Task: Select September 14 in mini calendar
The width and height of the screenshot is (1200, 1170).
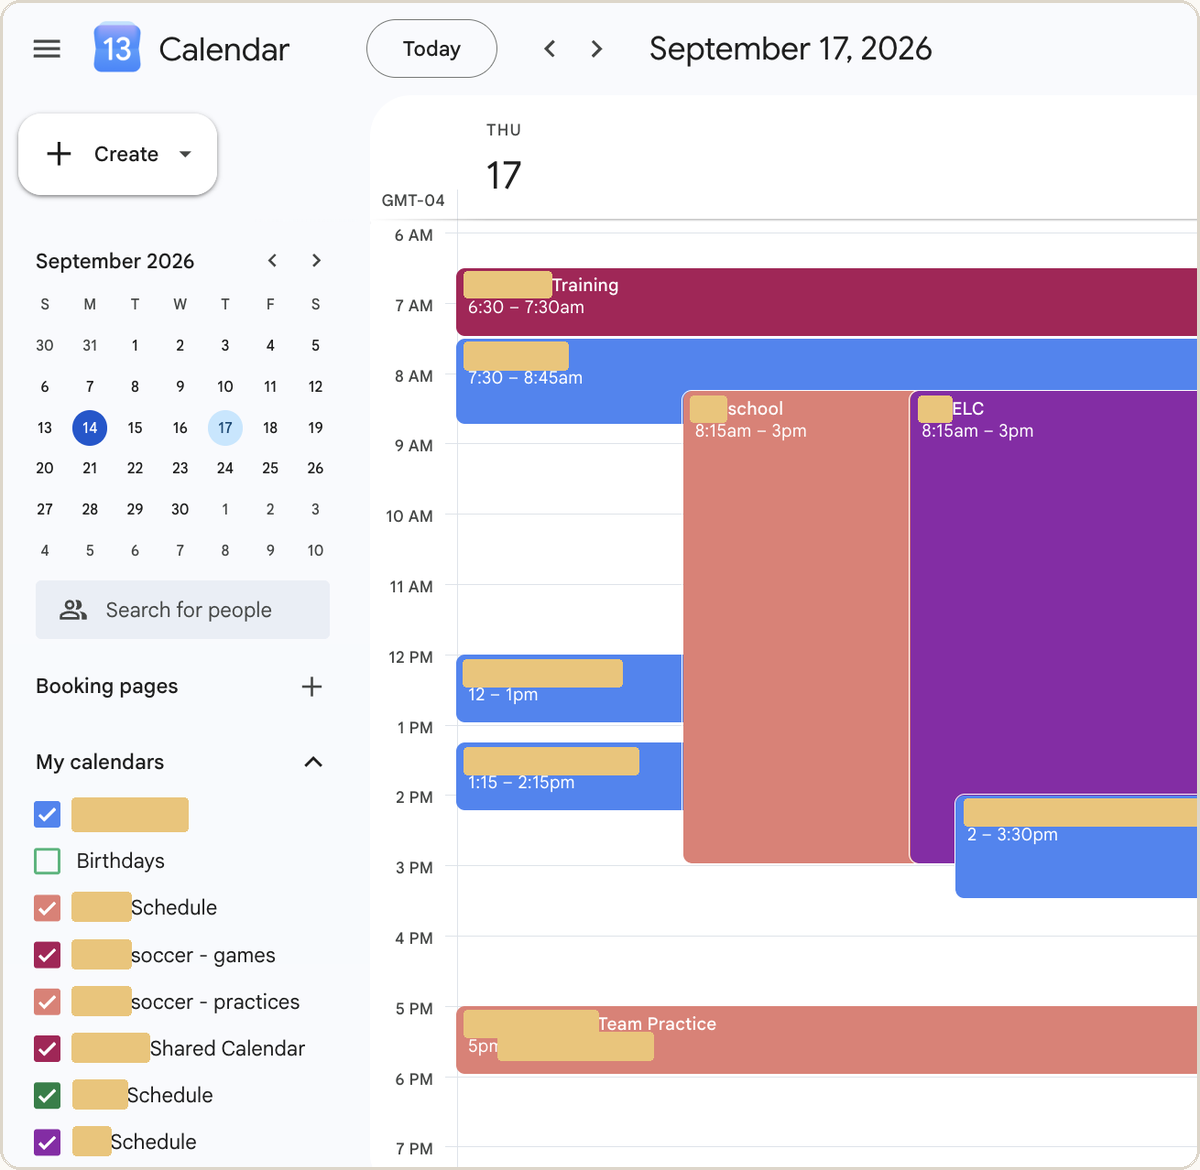Action: click(90, 428)
